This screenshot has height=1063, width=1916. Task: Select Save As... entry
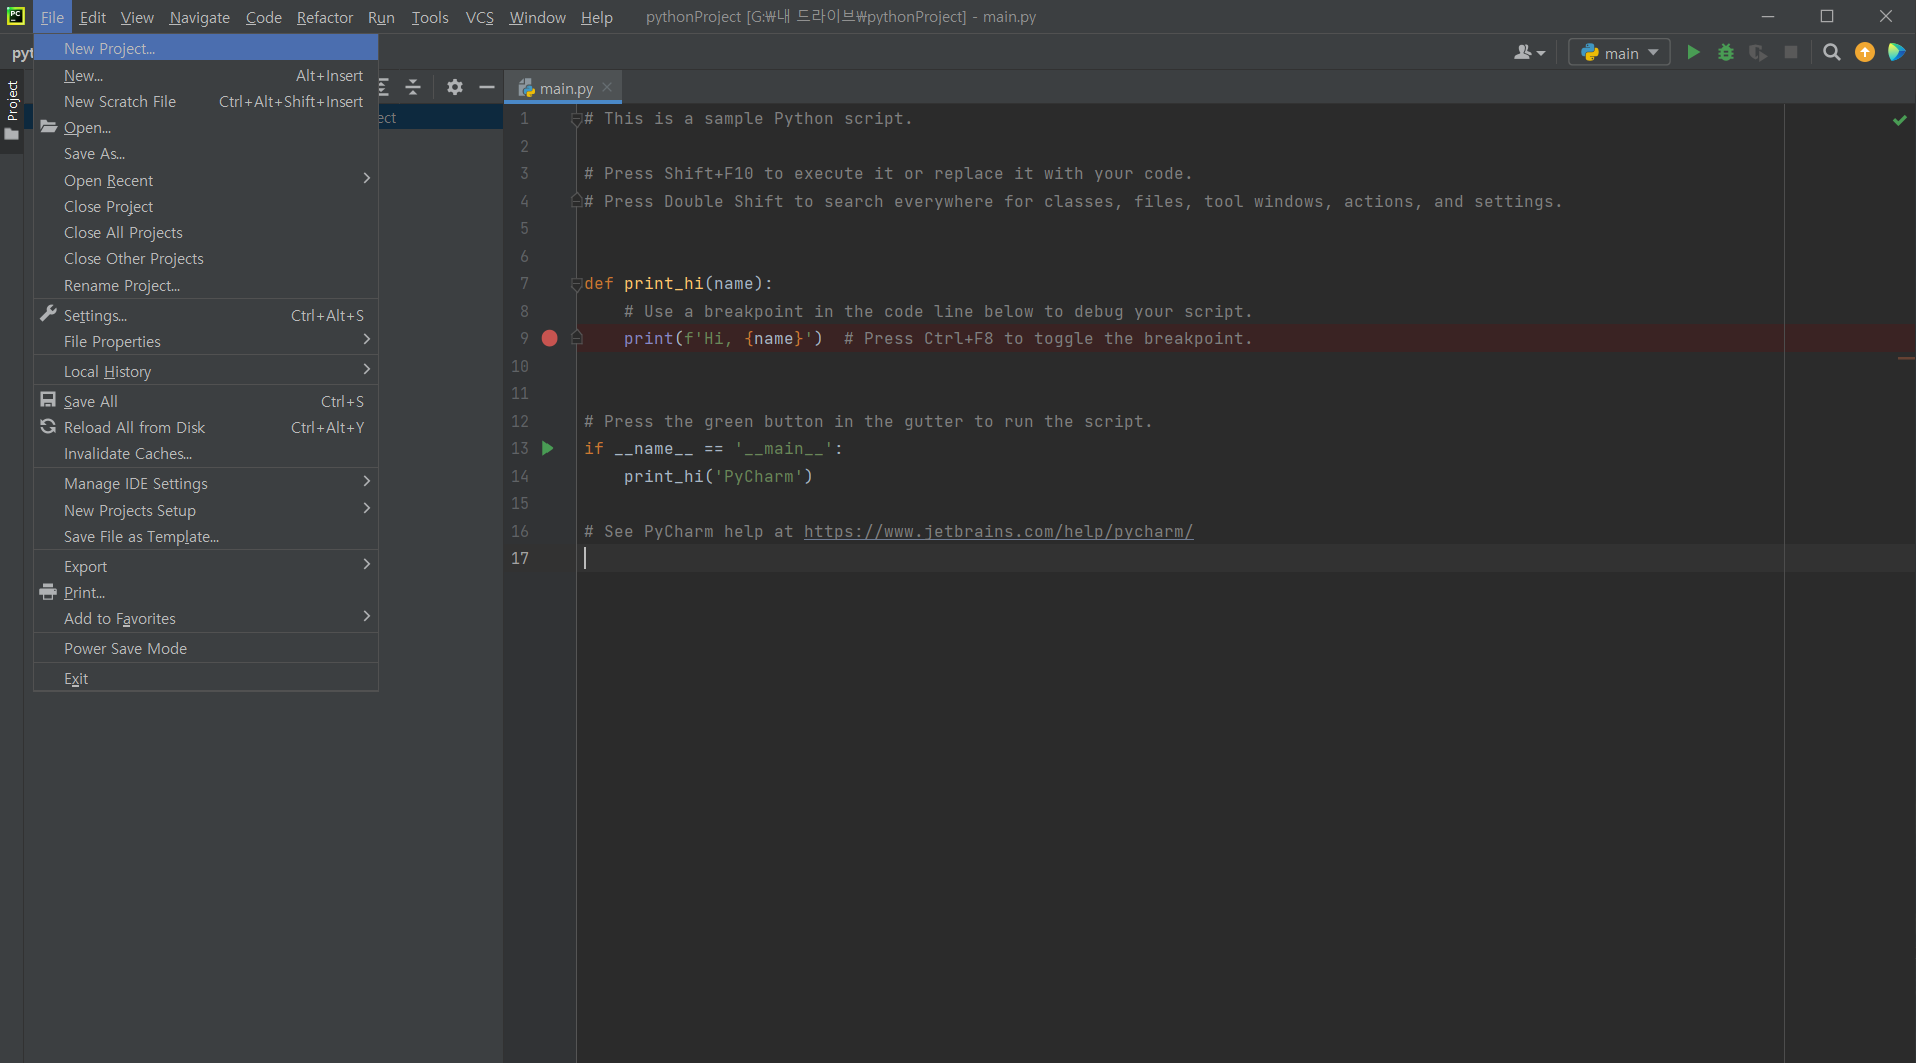click(x=206, y=153)
